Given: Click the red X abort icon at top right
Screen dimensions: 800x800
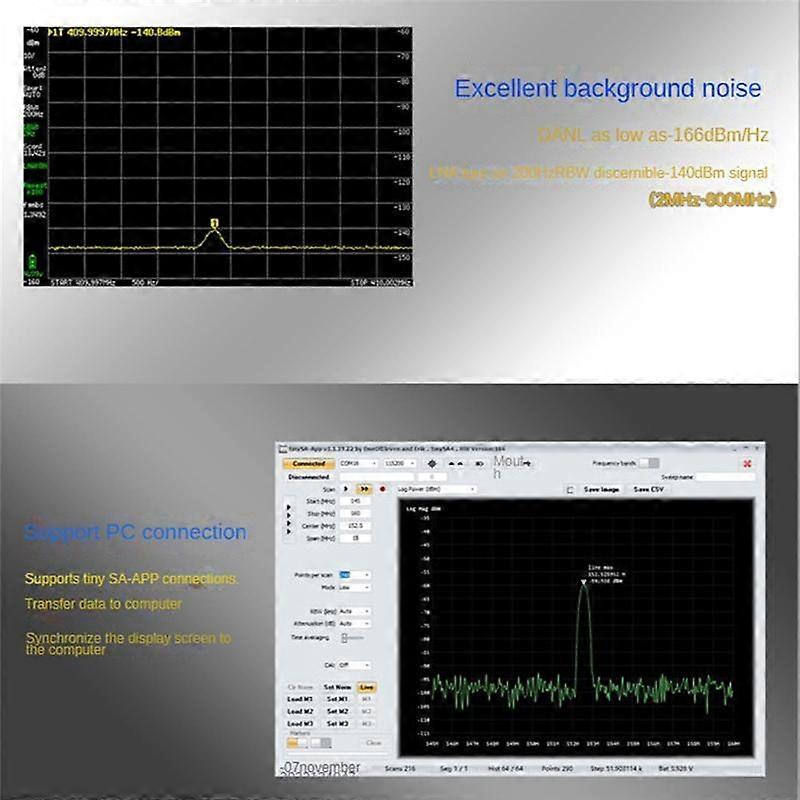Looking at the screenshot, I should pos(747,464).
